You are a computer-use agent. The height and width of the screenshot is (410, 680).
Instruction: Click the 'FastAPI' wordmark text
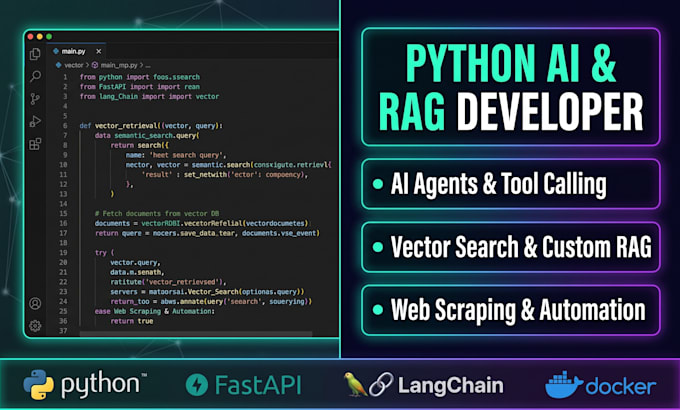tap(258, 385)
